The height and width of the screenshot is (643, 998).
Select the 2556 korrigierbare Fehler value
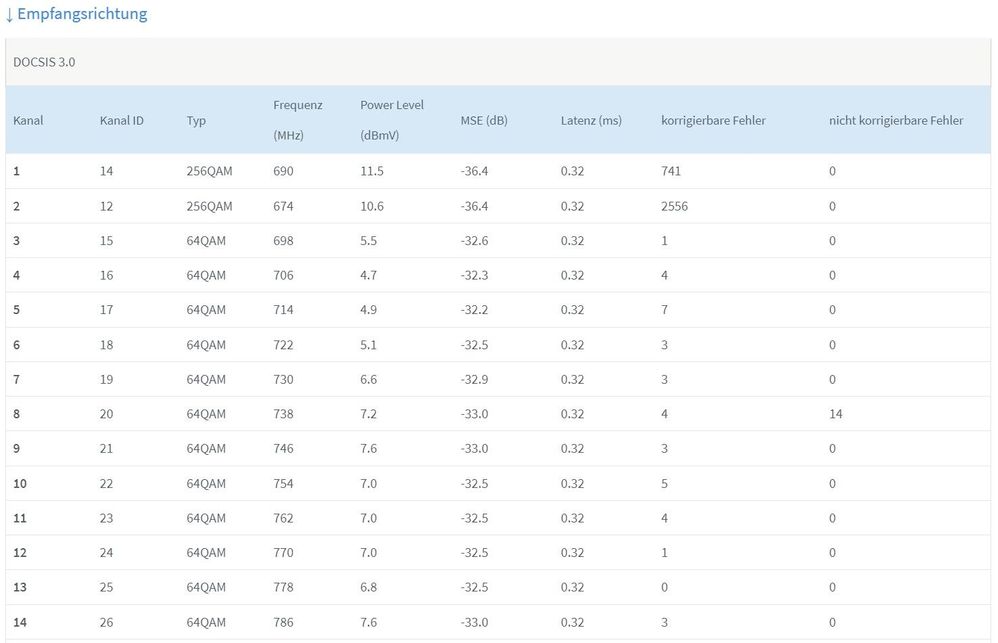(x=674, y=206)
